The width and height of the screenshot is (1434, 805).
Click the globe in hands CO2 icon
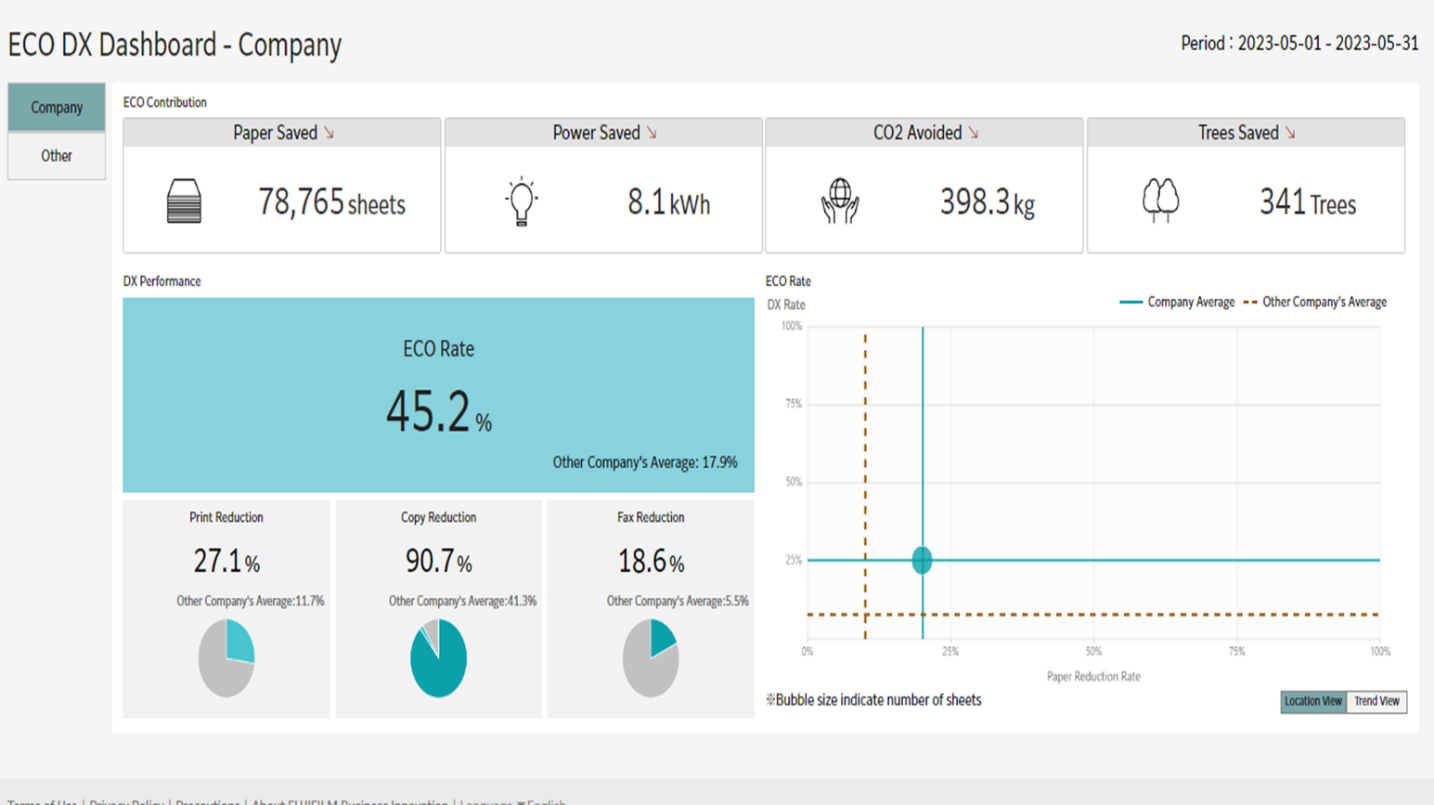tap(840, 201)
